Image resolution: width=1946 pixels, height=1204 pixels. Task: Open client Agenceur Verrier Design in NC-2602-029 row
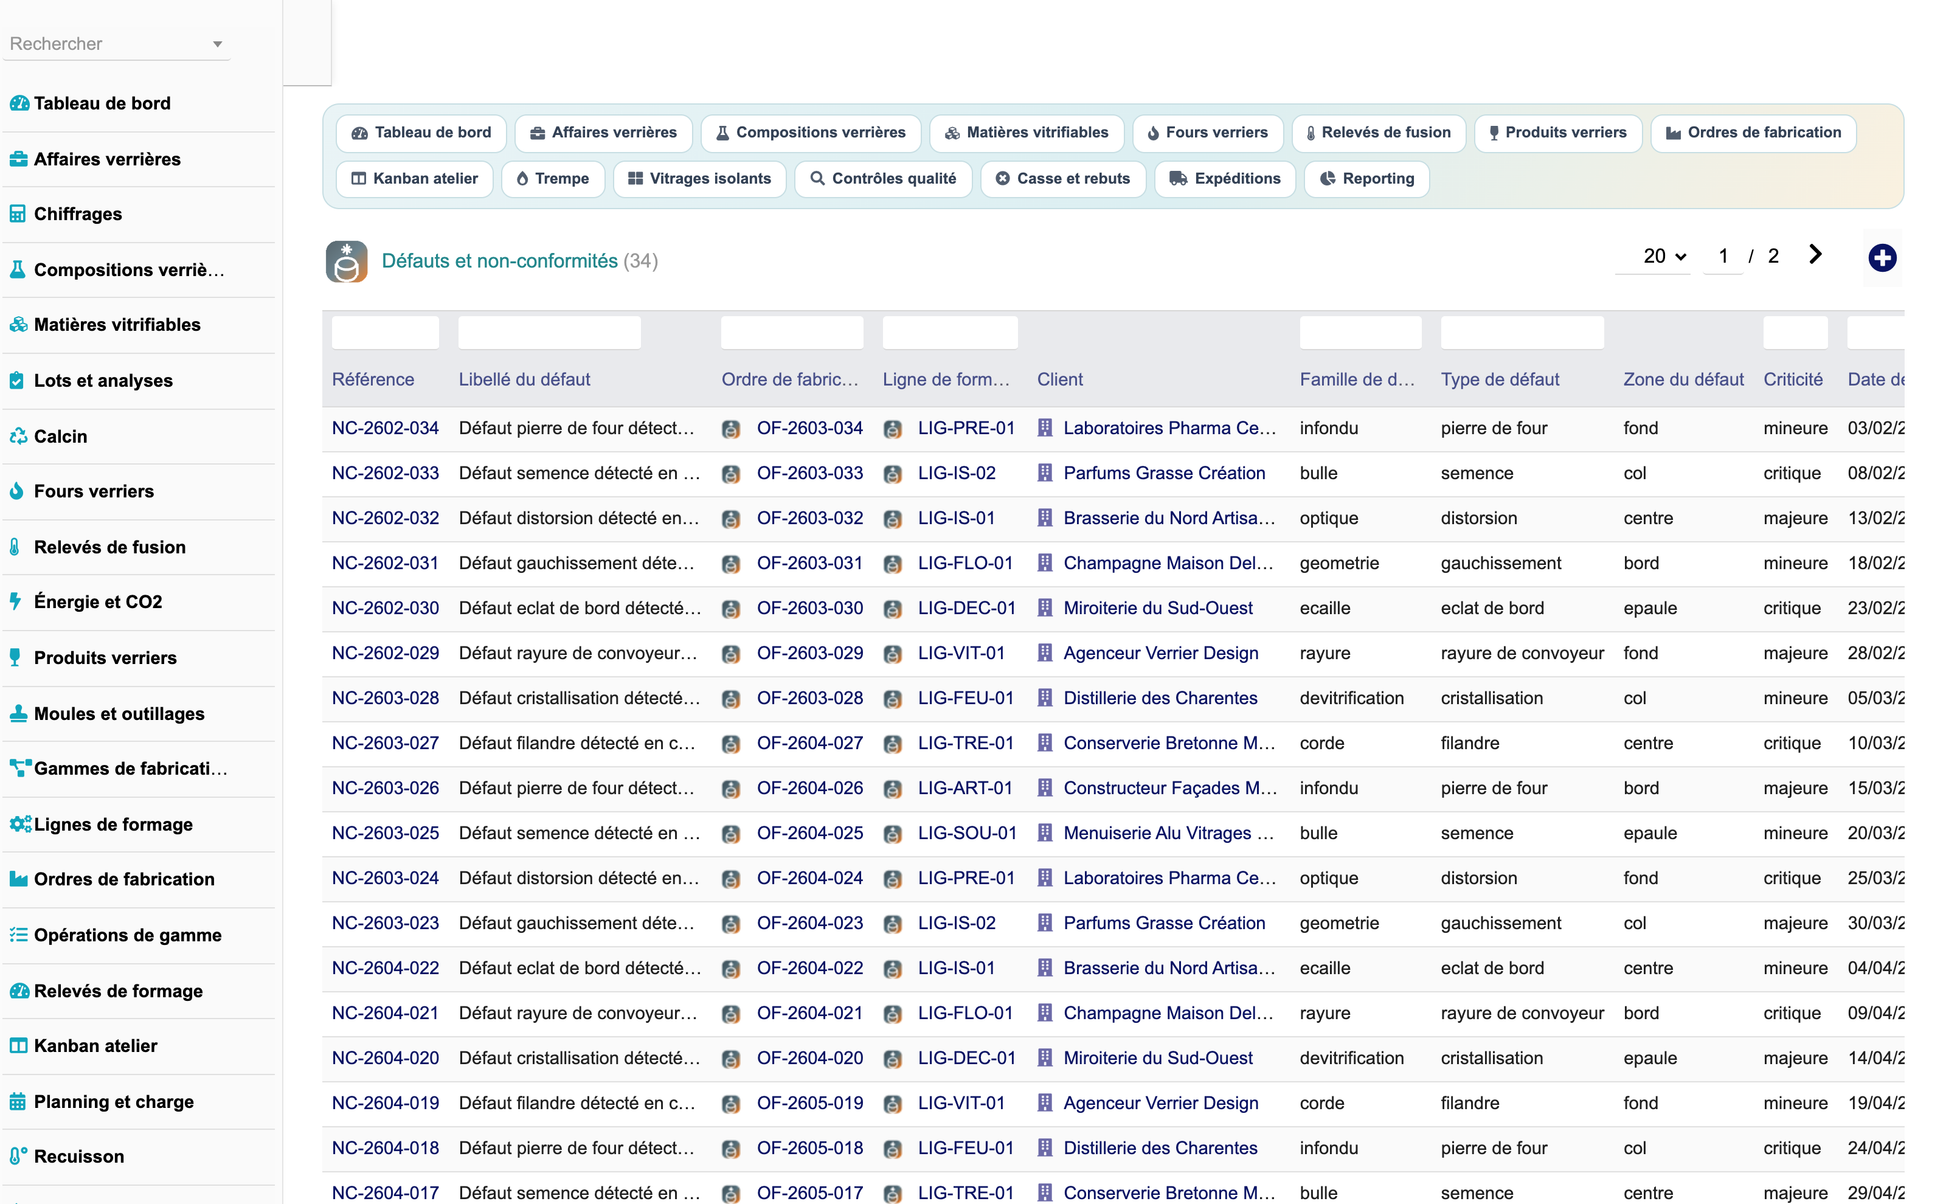[1161, 653]
